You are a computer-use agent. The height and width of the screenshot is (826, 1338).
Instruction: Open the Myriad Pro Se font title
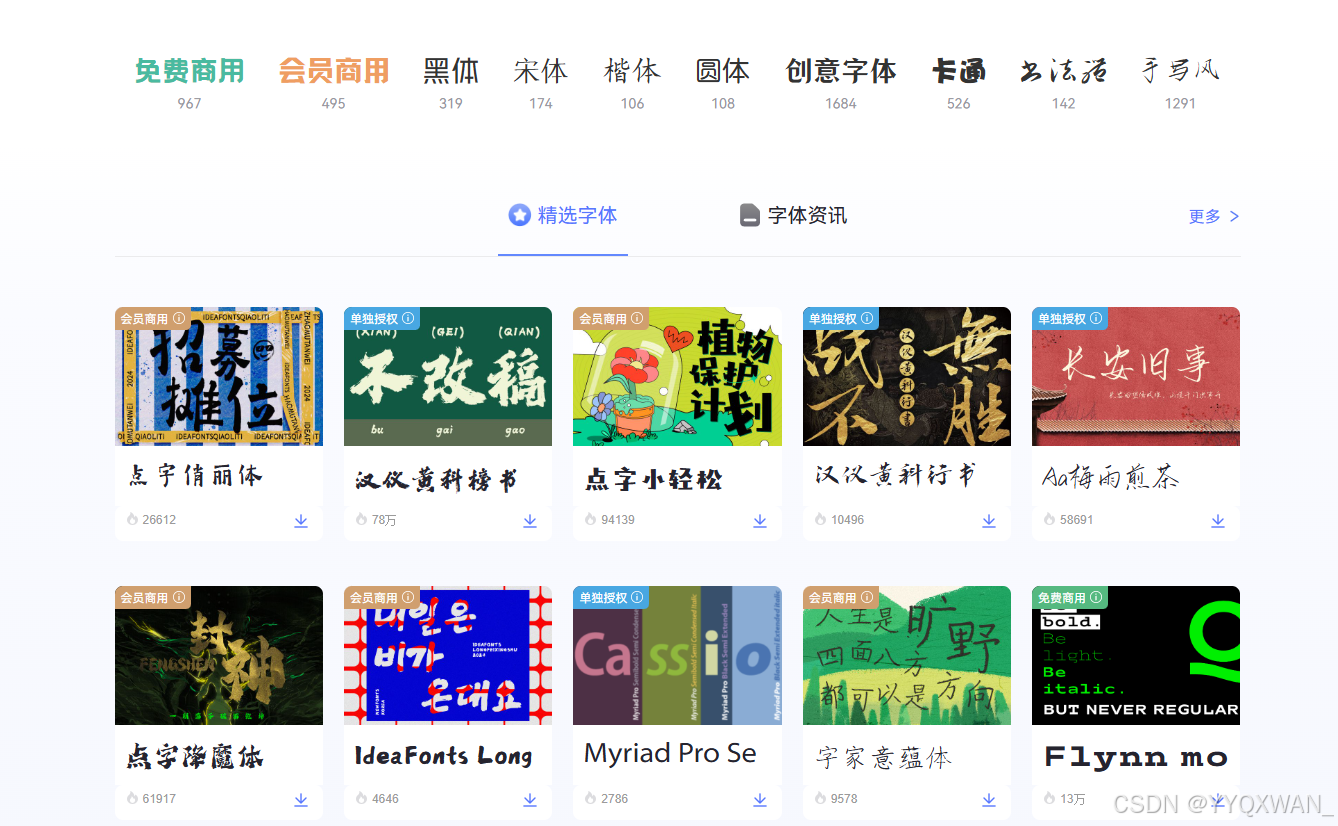point(670,754)
